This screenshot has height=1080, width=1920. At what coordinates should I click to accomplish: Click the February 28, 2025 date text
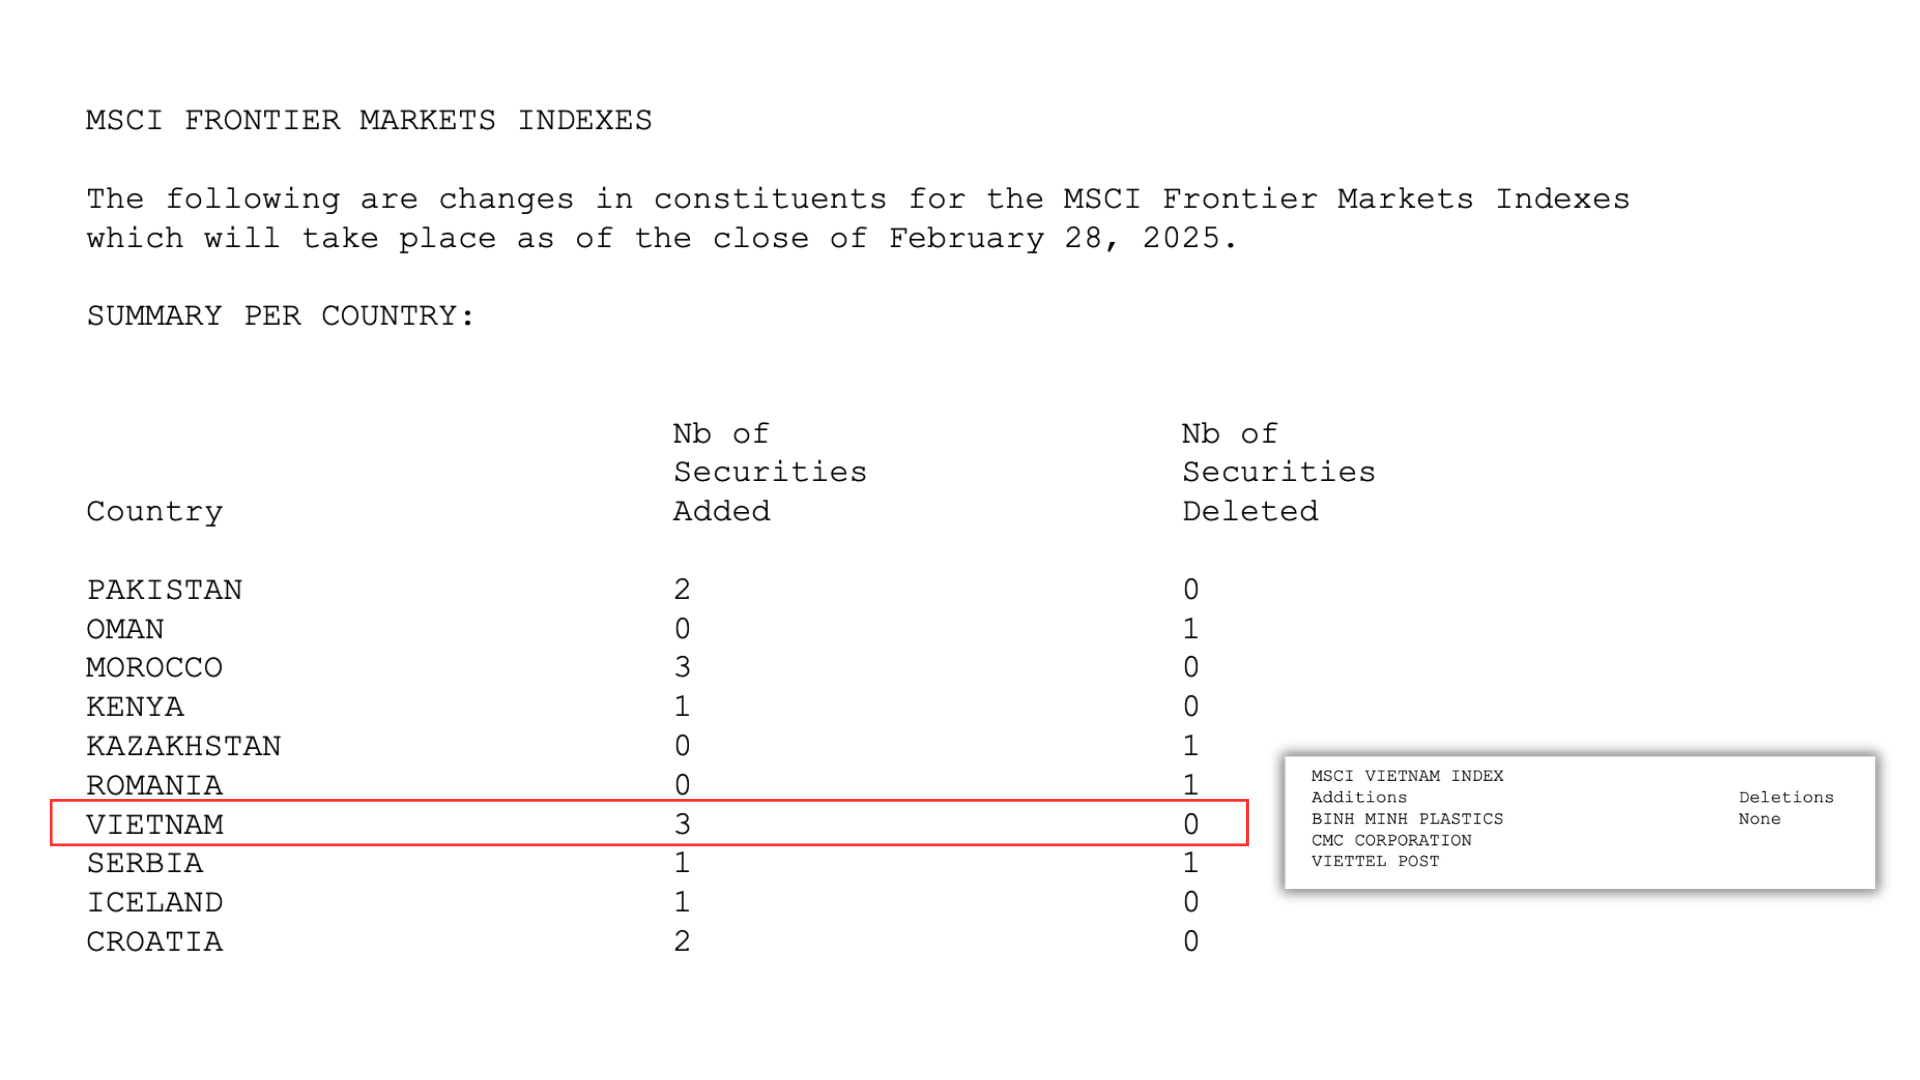(x=1062, y=239)
